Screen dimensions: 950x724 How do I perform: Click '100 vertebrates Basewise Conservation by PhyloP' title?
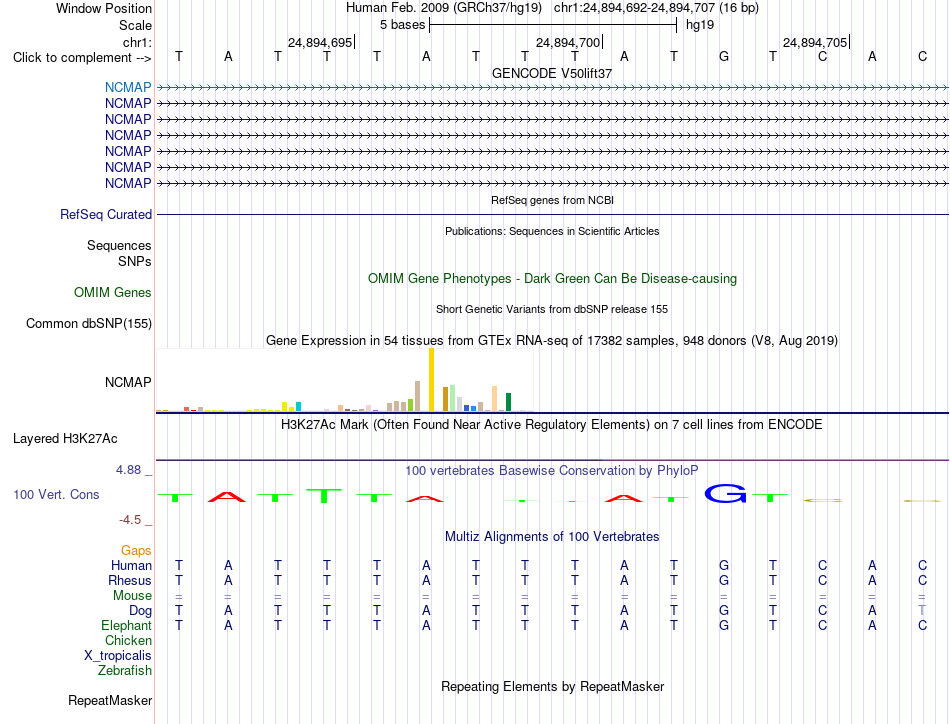[x=551, y=471]
